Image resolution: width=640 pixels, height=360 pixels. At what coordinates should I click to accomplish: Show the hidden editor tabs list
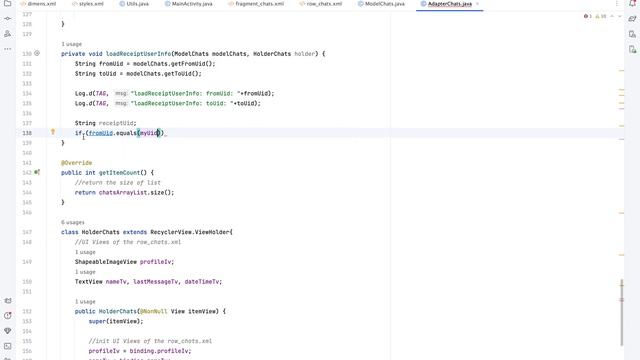click(616, 3)
